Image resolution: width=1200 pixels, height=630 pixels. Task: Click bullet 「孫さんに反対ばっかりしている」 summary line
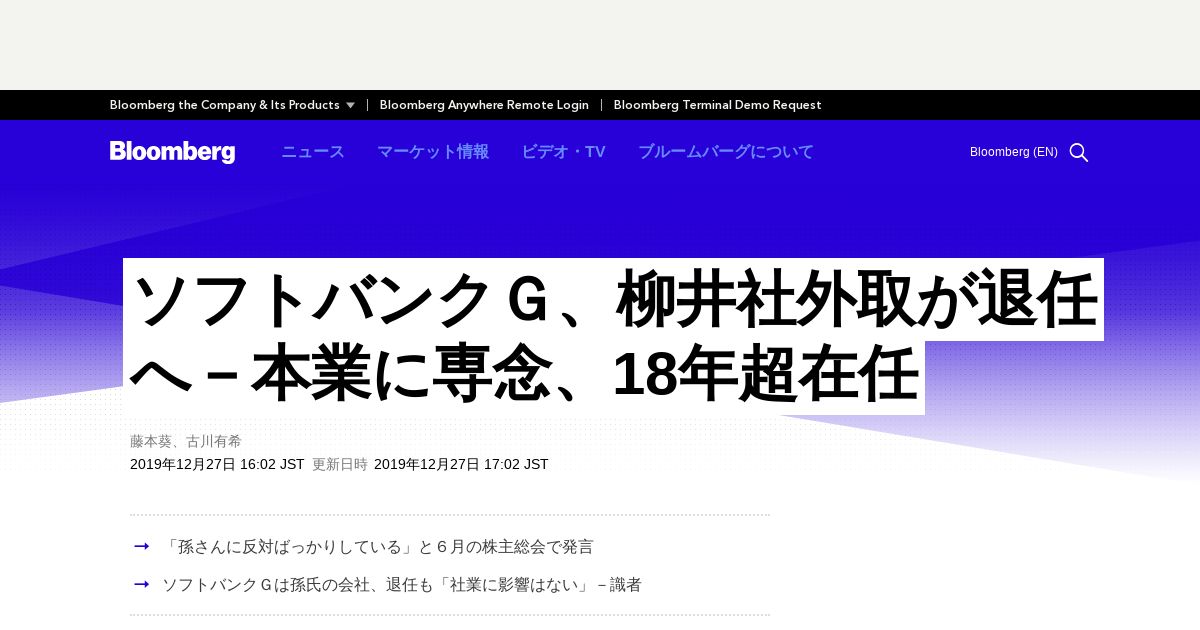378,547
